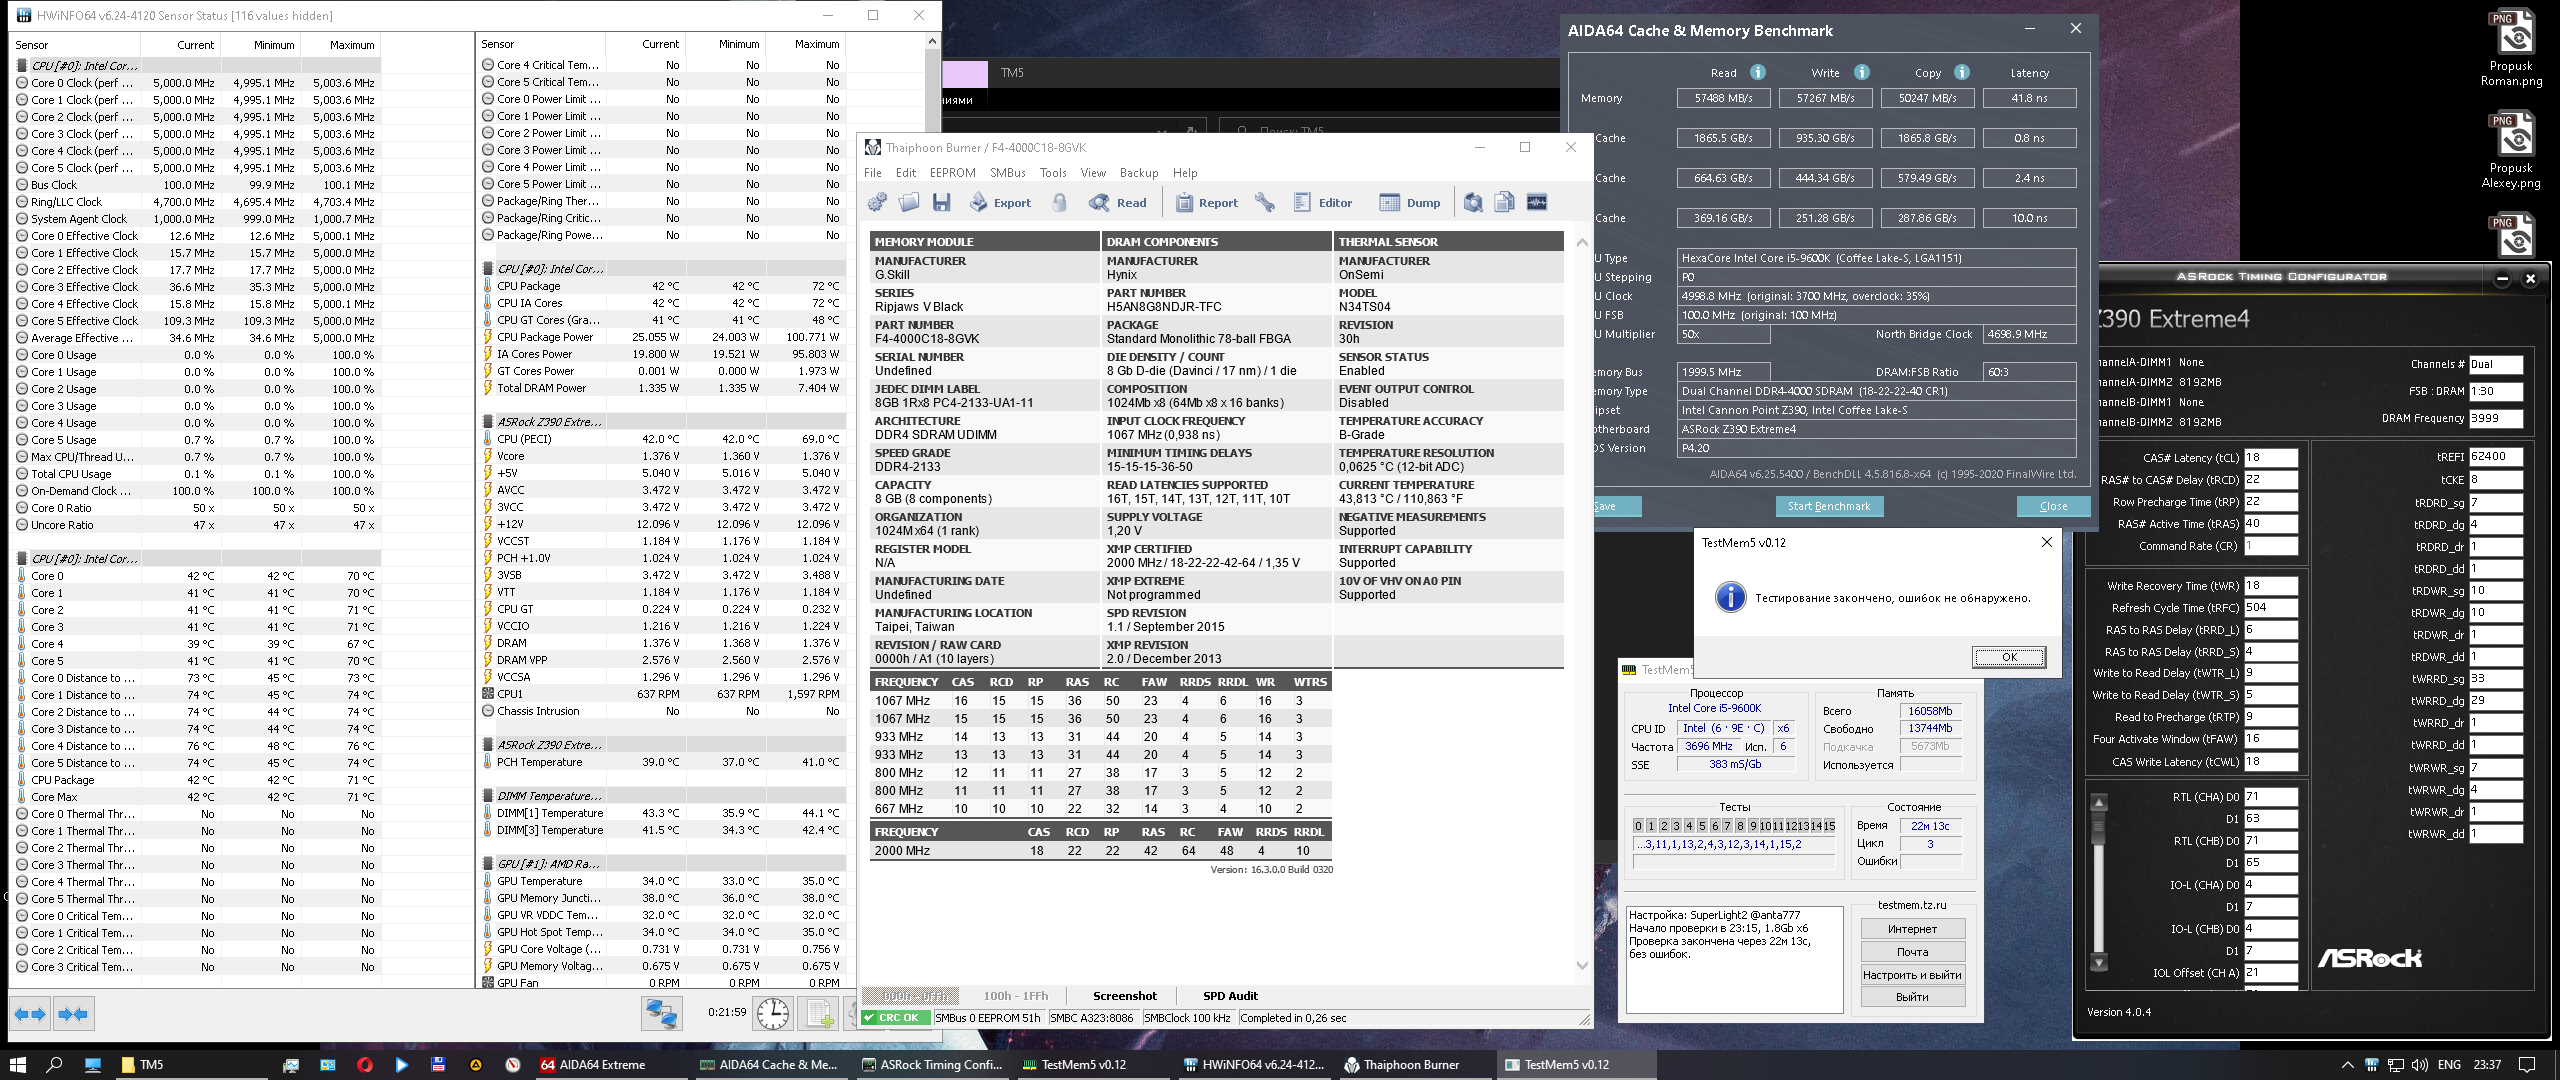Click the HWiNFO expand columns arrows icon
The width and height of the screenshot is (2560, 1080).
point(30,1014)
